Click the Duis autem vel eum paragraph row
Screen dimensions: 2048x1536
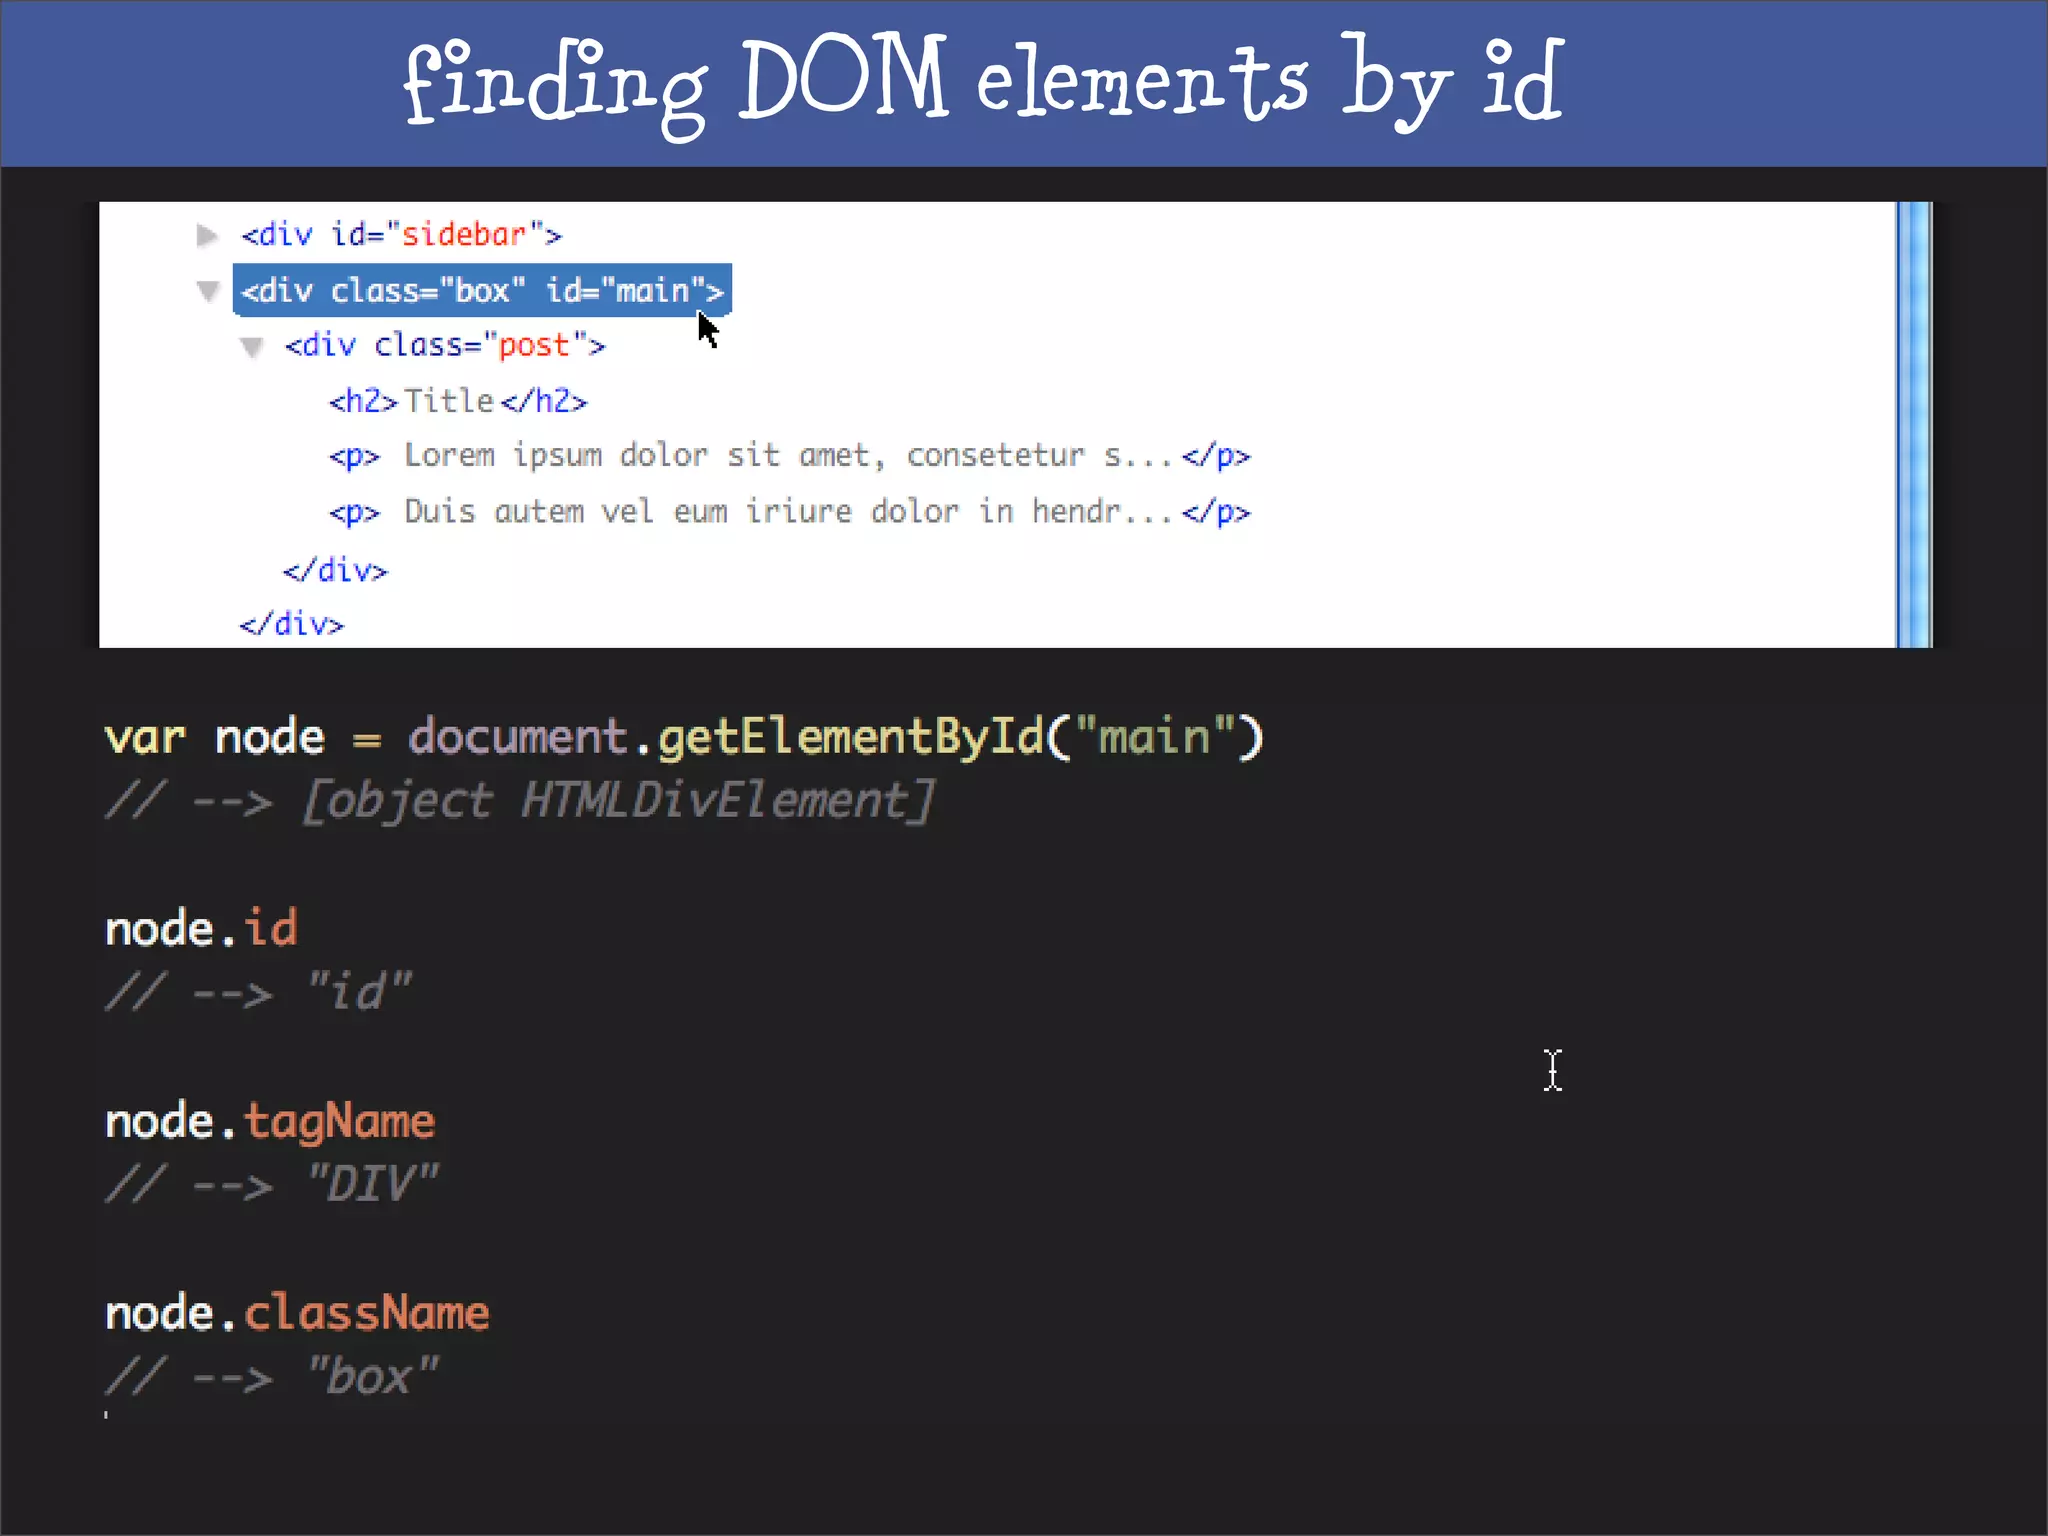click(790, 512)
